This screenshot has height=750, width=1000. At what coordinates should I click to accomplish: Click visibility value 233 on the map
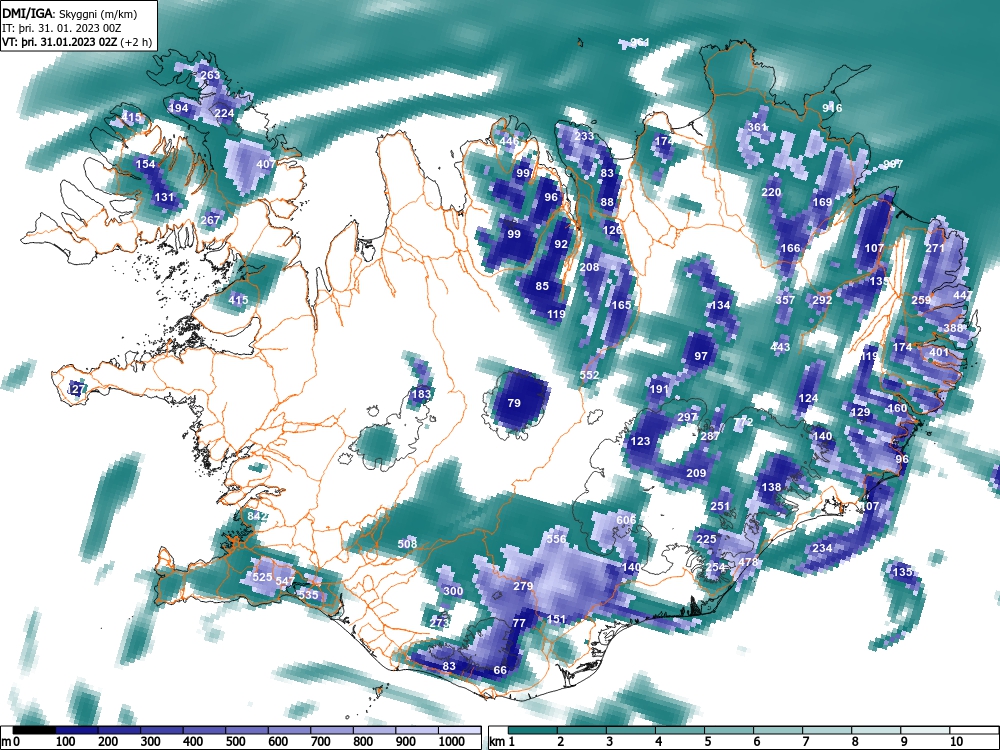tap(584, 136)
